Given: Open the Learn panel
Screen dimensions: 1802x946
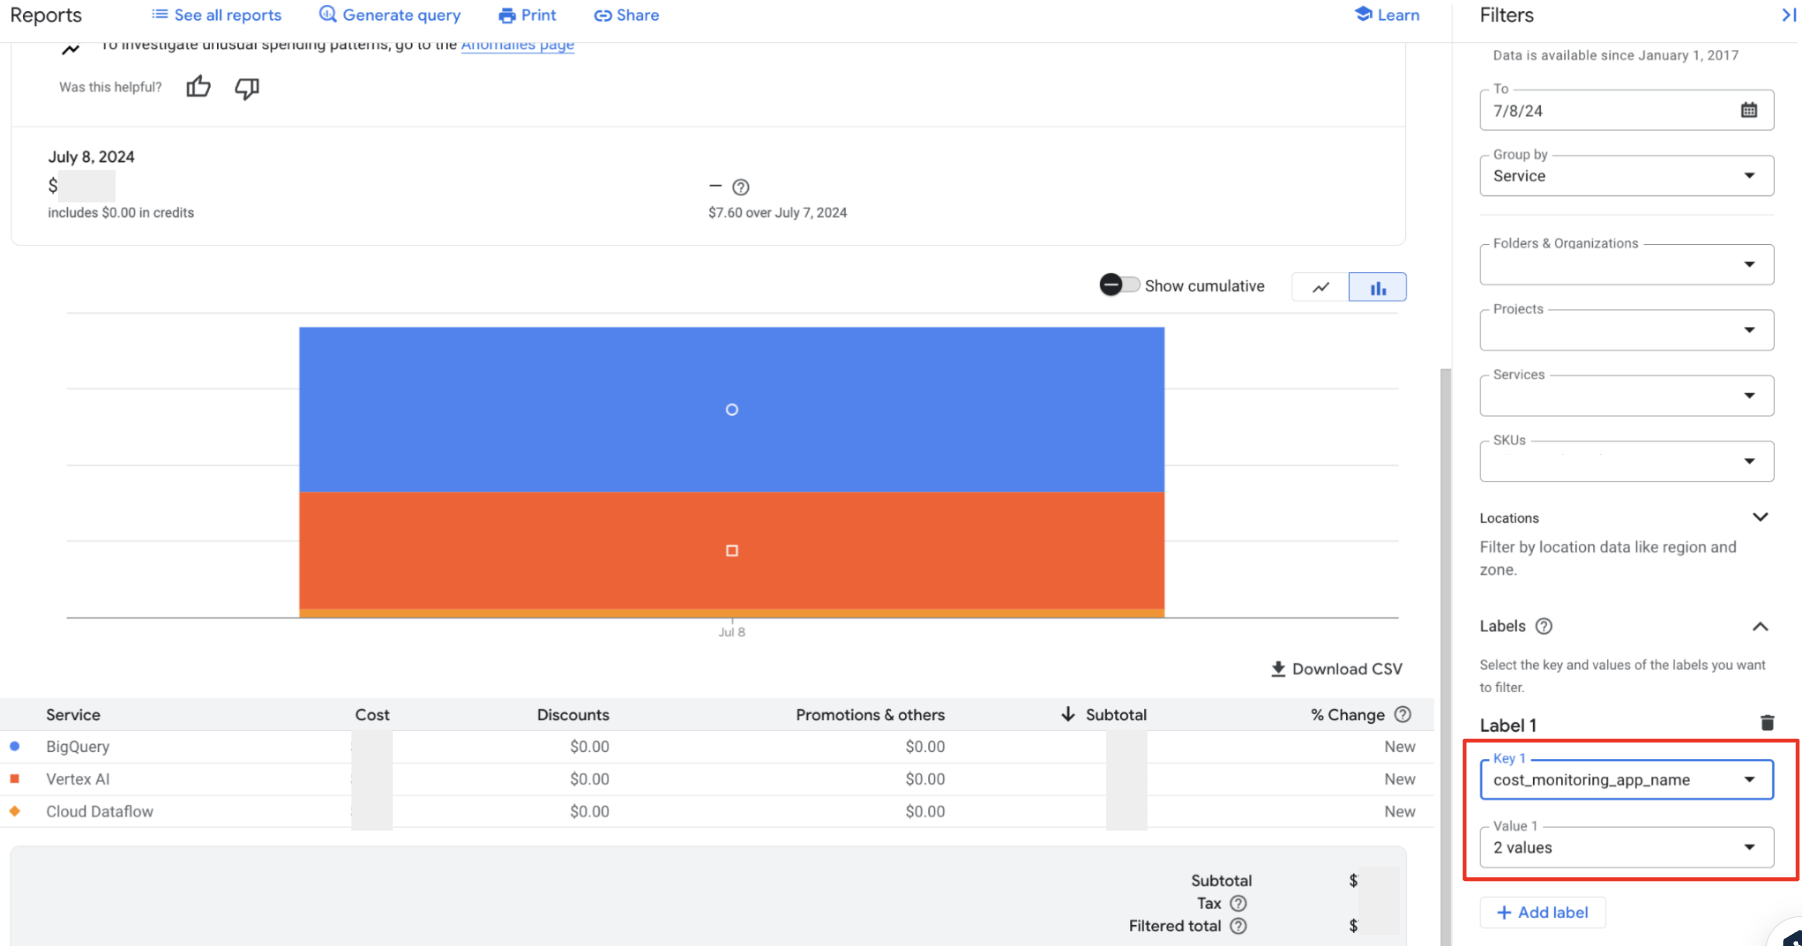Looking at the screenshot, I should point(1387,15).
